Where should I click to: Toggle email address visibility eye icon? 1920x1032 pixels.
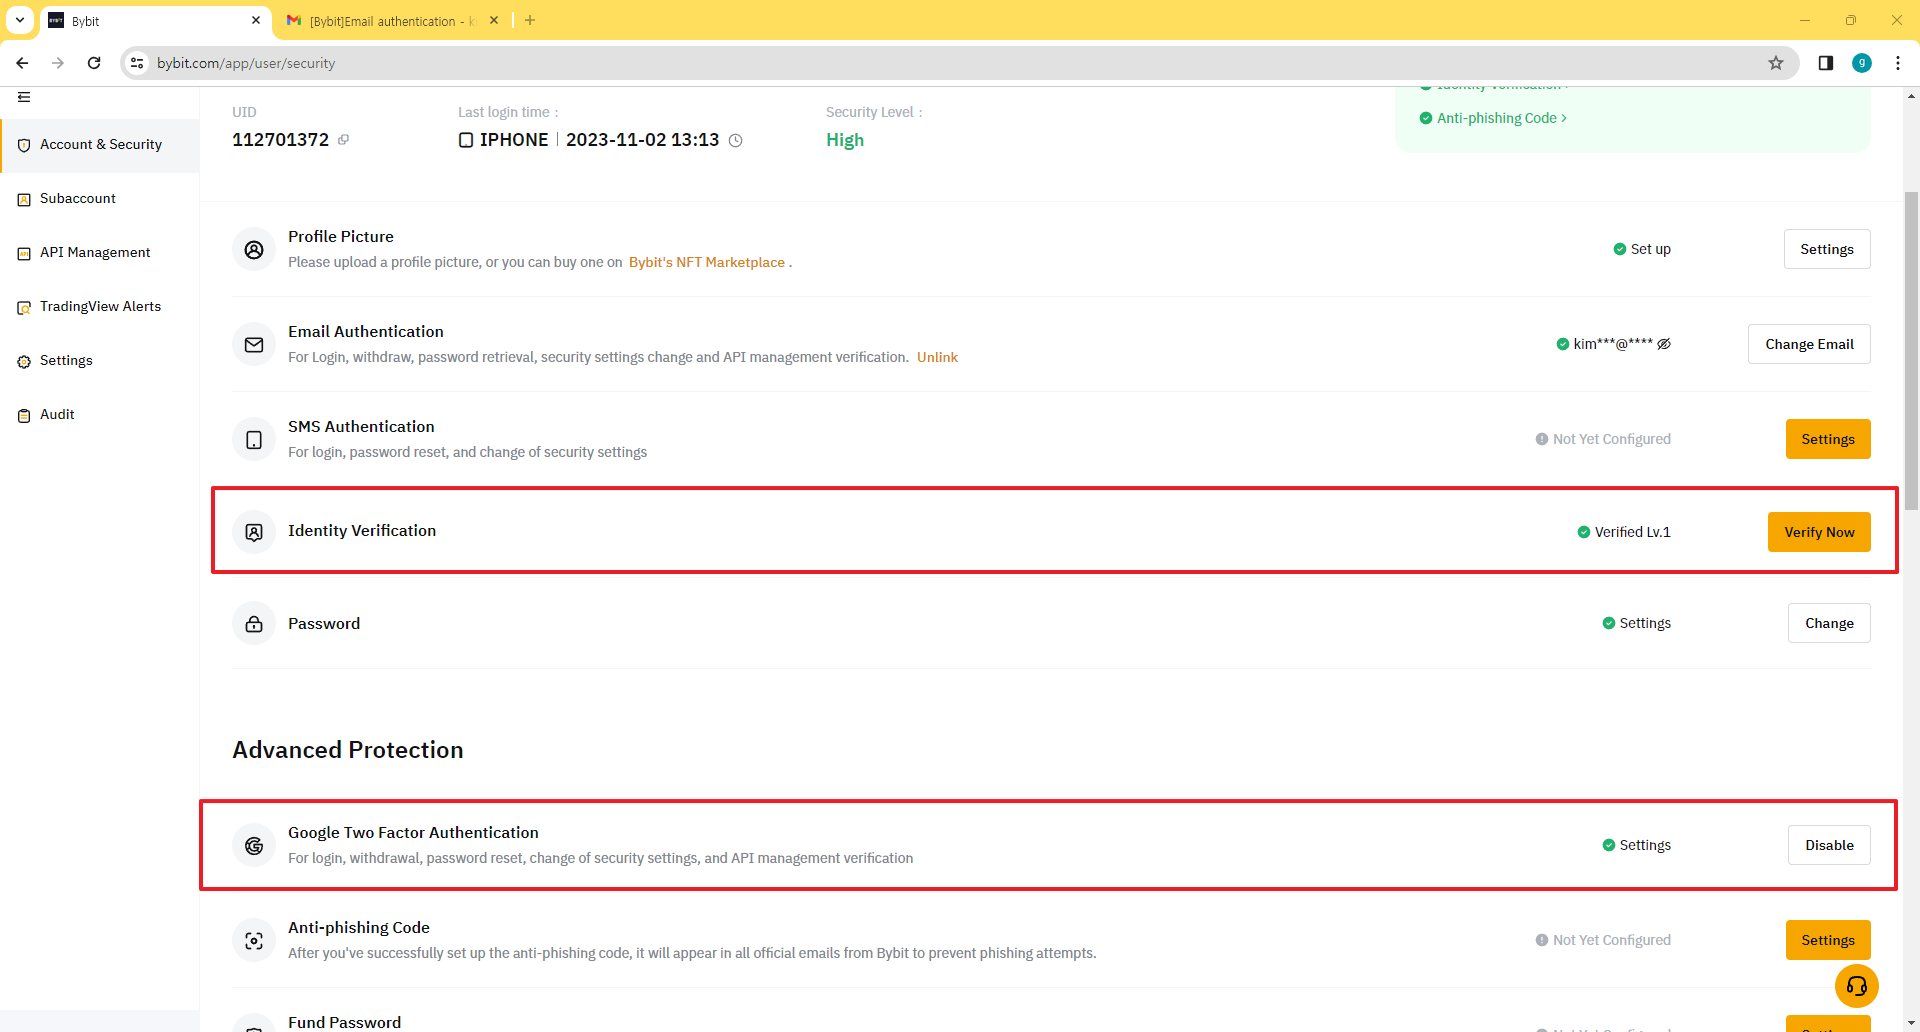[1664, 344]
